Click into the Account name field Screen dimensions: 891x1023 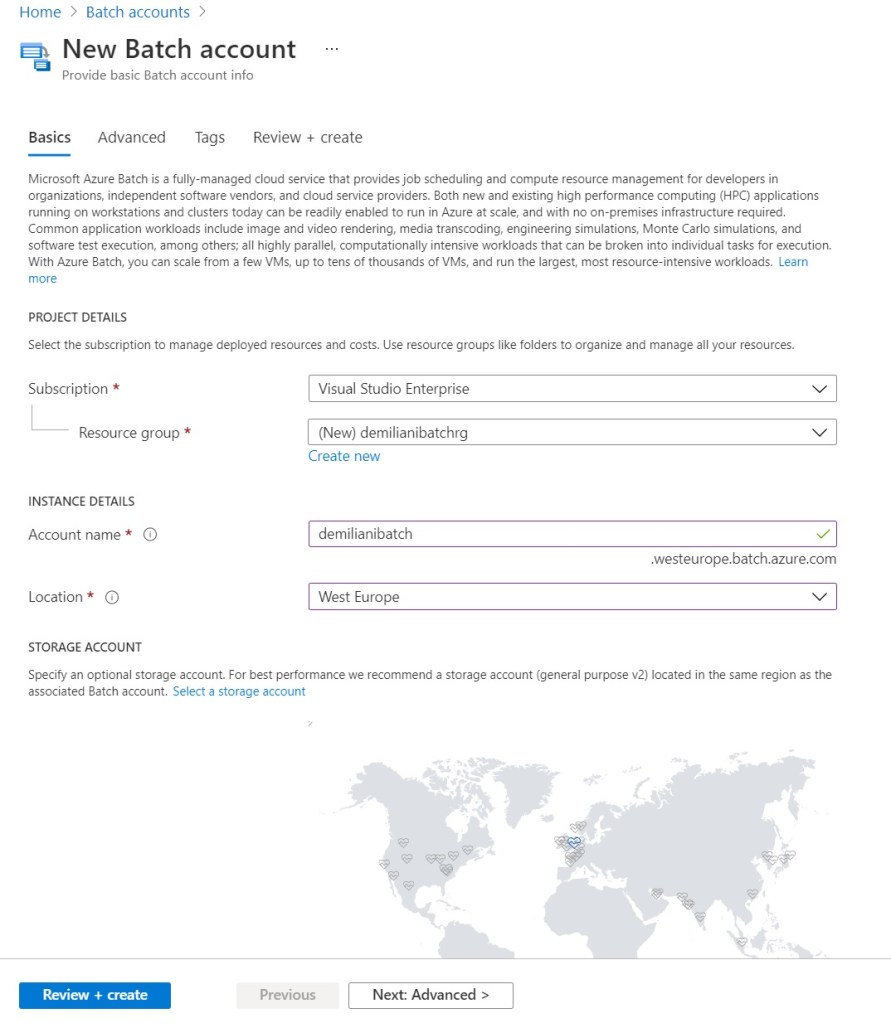[560, 534]
